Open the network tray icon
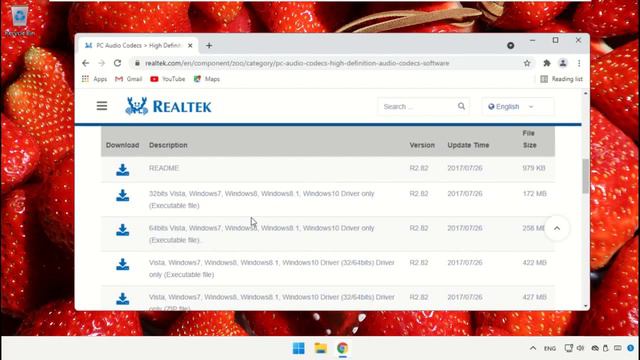 tap(569, 348)
